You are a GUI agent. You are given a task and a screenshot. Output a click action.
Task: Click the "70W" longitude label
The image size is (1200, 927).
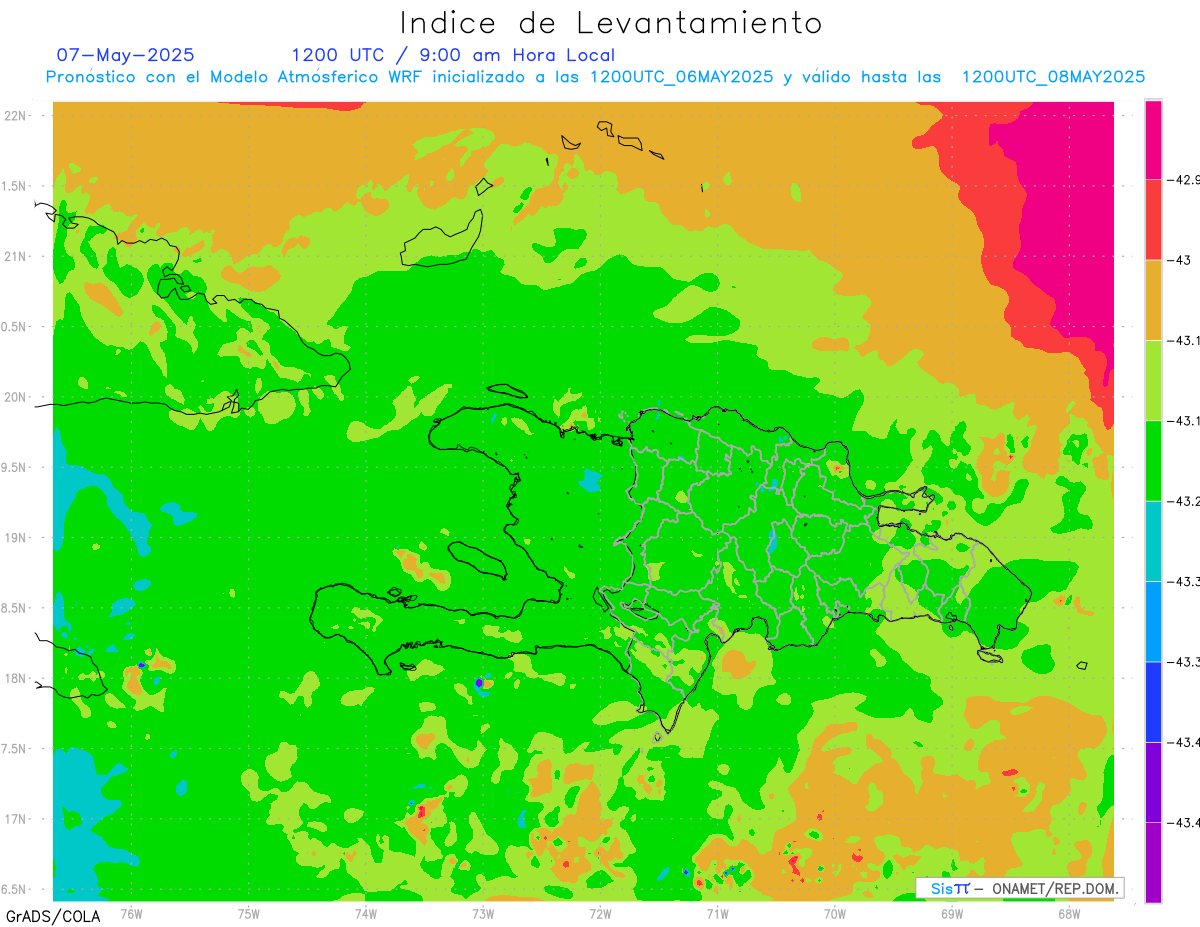click(x=835, y=913)
